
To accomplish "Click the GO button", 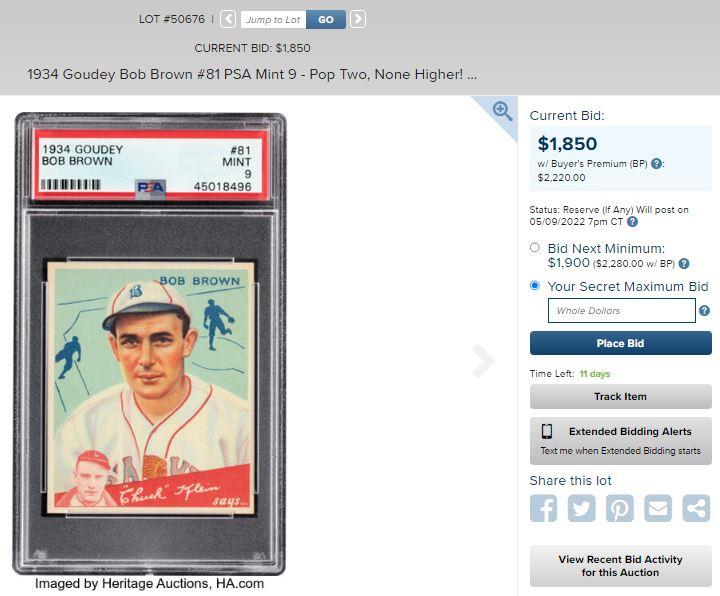I will tap(326, 20).
